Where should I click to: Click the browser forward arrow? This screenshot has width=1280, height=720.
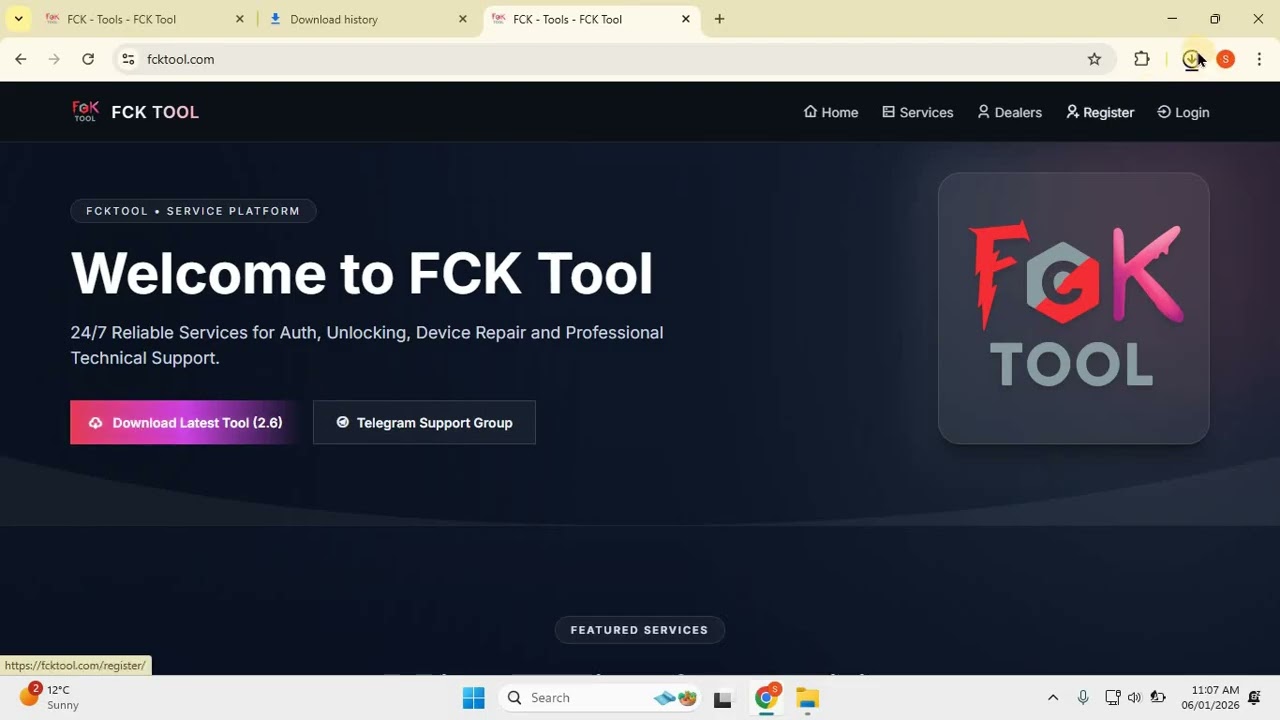click(54, 59)
